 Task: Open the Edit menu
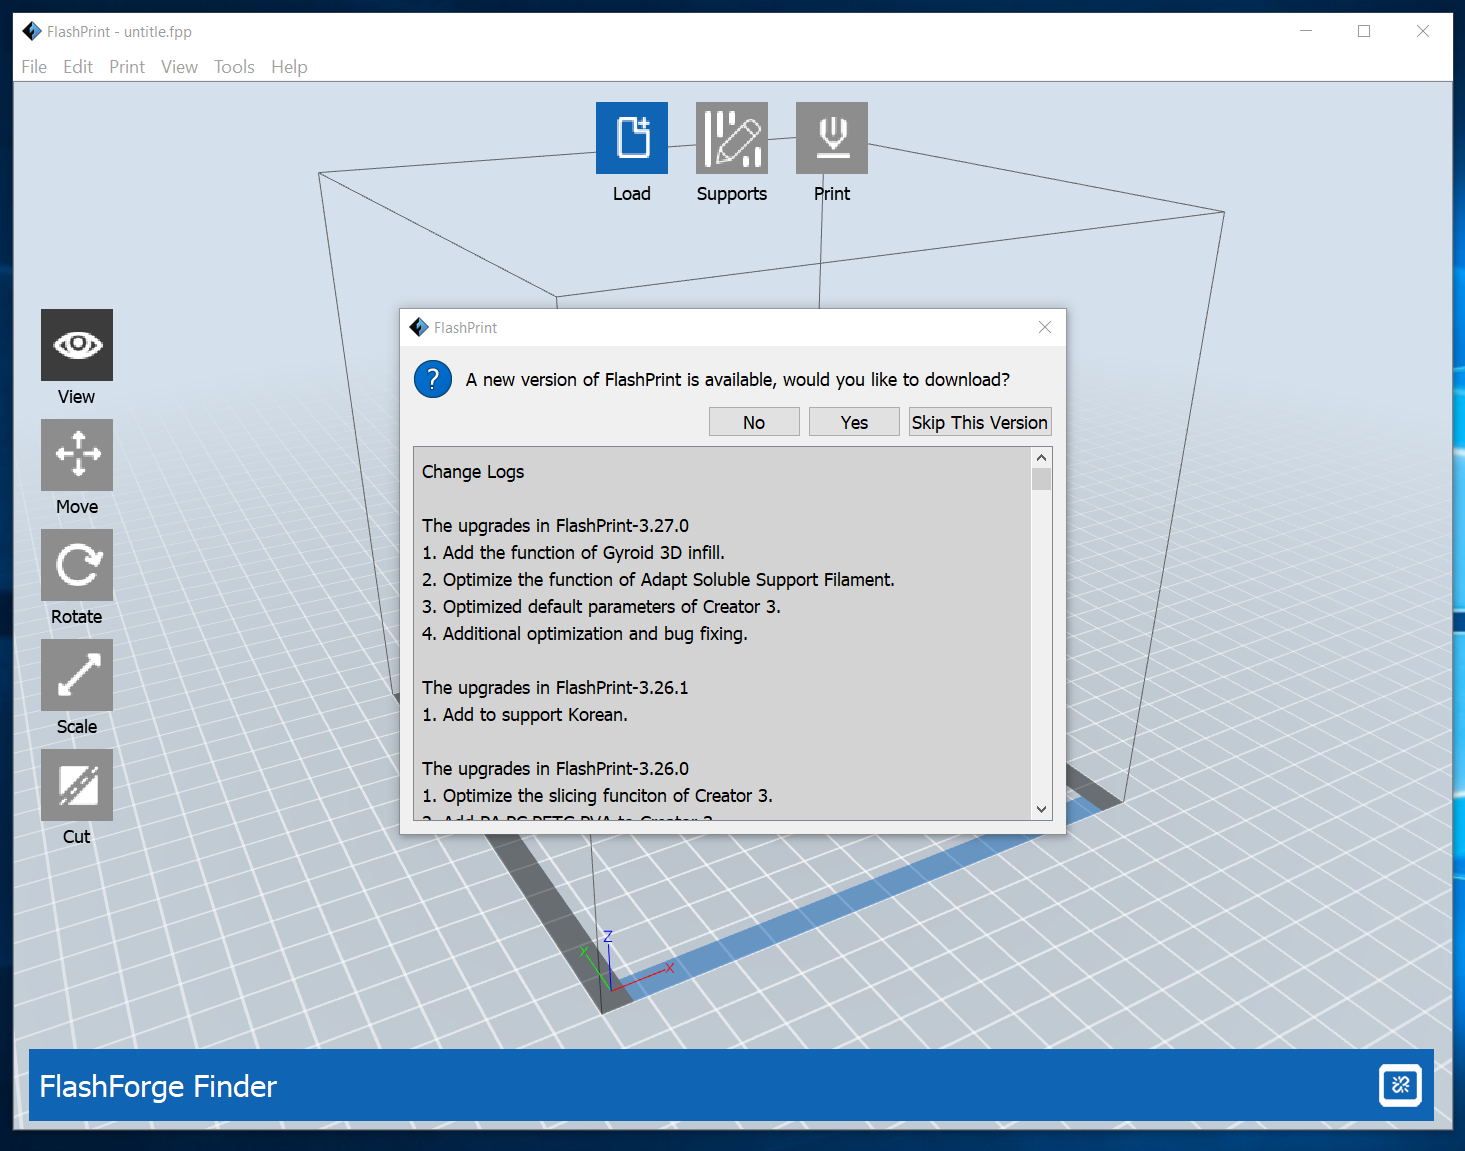point(78,67)
